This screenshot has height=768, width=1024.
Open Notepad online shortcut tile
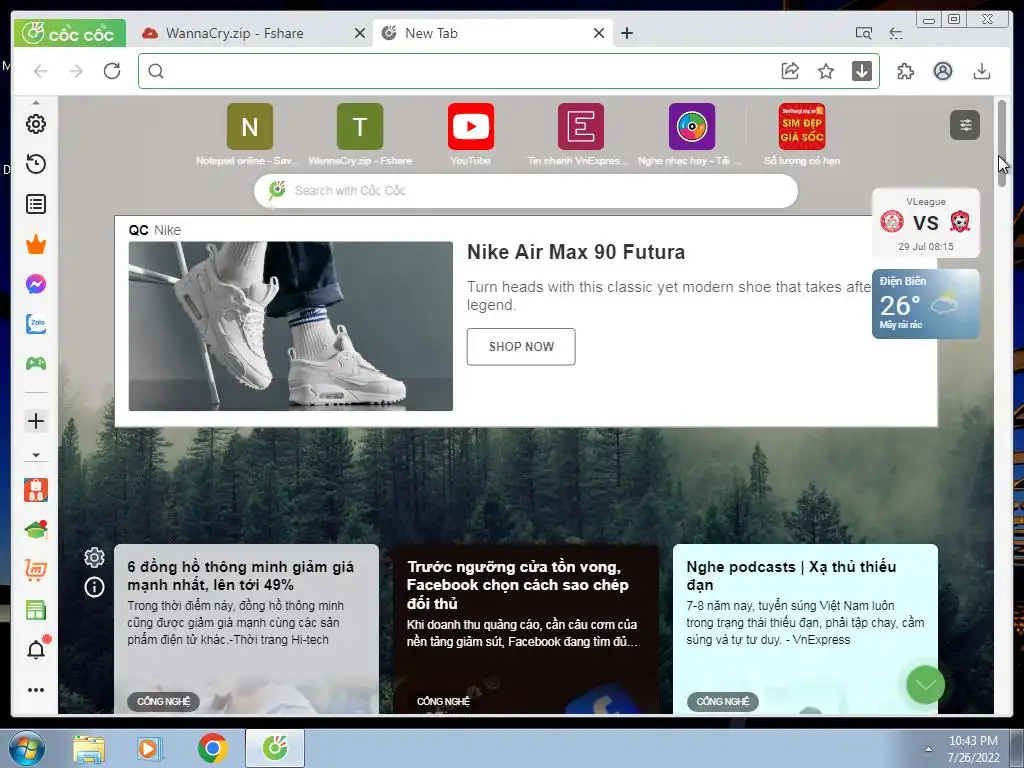tap(249, 127)
